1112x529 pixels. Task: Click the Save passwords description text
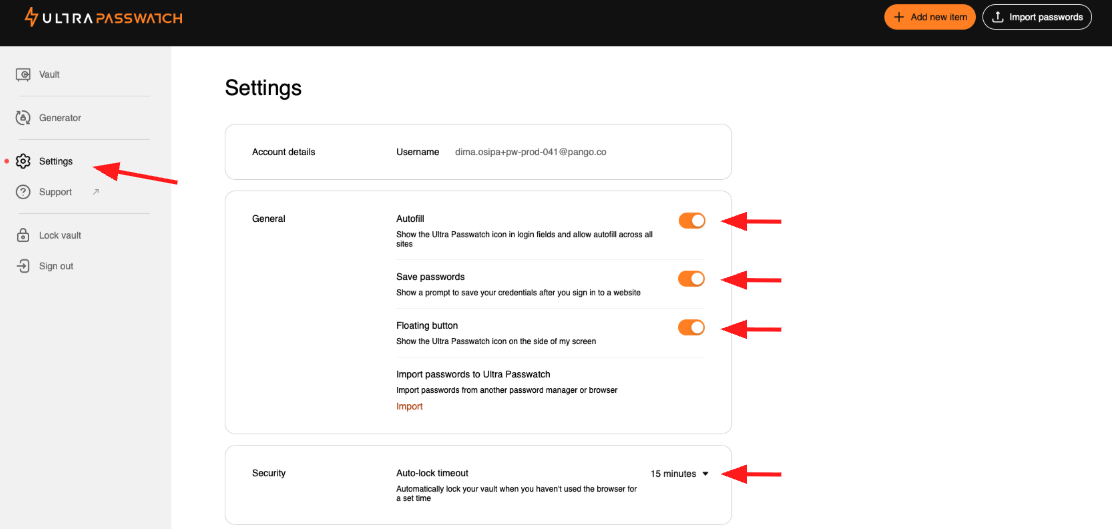coord(518,292)
